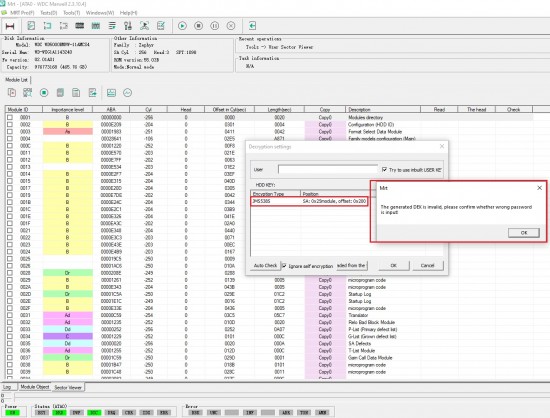Screen dimensions: 550x418
Task: Click the Importance level column header
Action: [68, 109]
